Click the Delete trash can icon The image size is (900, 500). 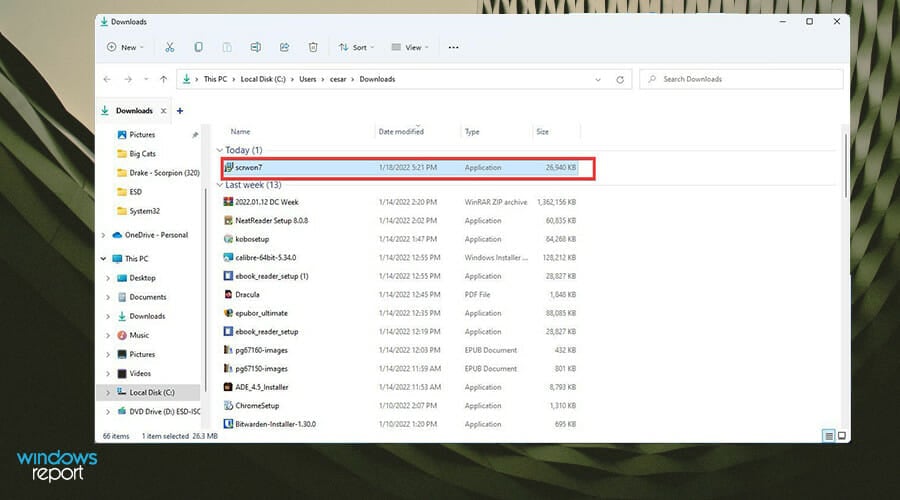[x=313, y=47]
